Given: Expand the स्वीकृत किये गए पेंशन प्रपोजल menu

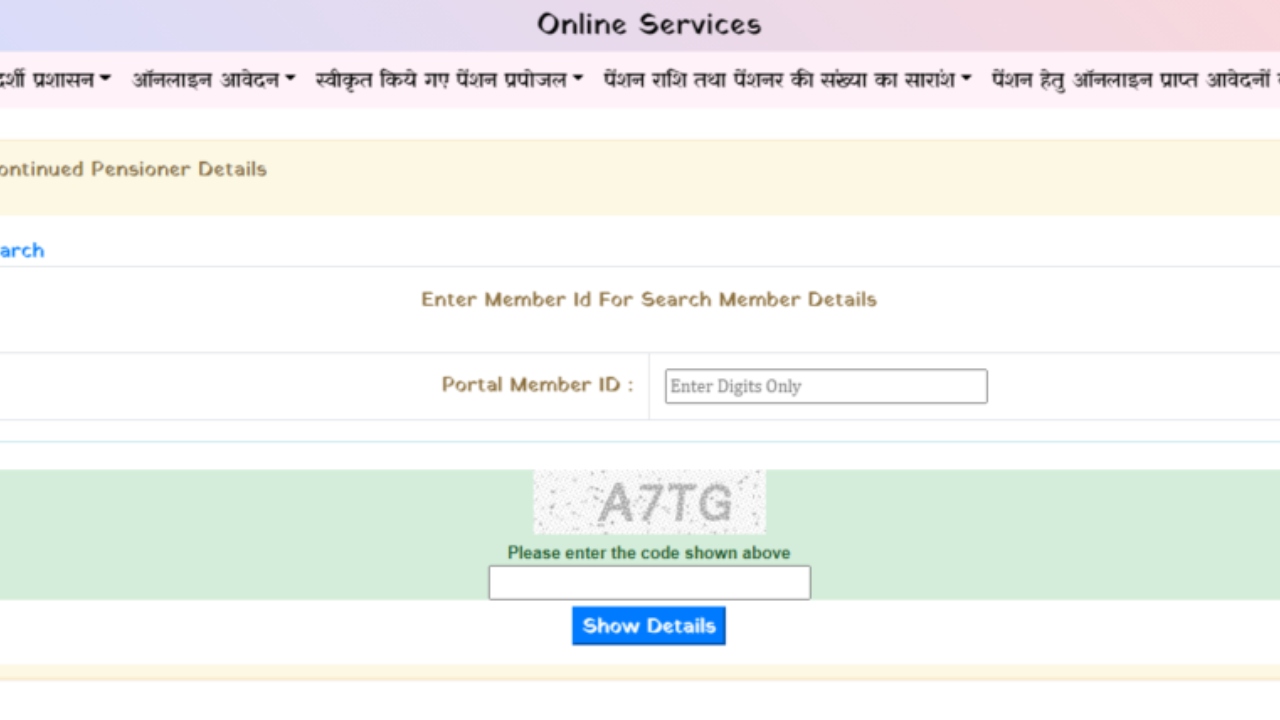Looking at the screenshot, I should [x=449, y=79].
